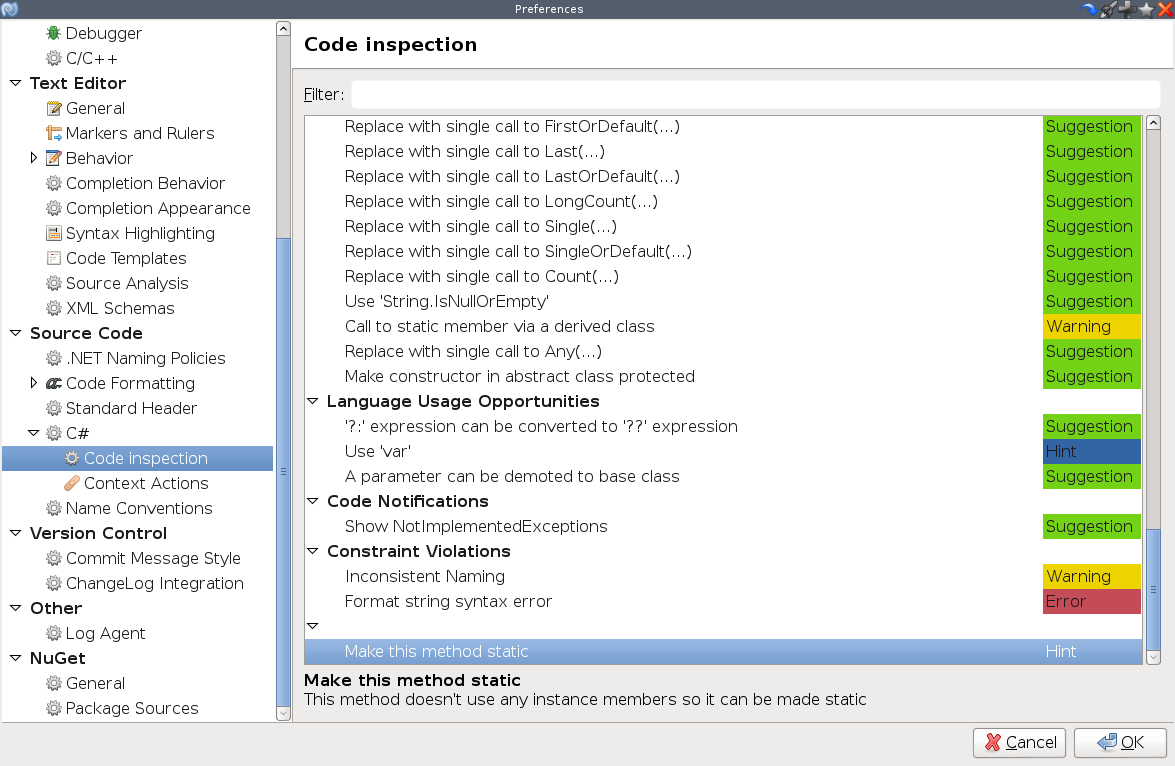Collapse the Language Usage Opportunities group

tap(313, 401)
